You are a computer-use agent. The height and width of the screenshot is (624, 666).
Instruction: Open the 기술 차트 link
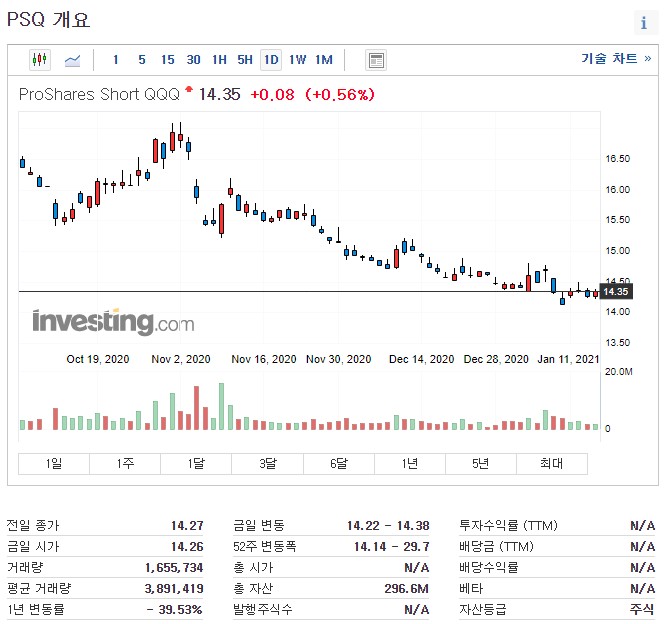[x=616, y=58]
